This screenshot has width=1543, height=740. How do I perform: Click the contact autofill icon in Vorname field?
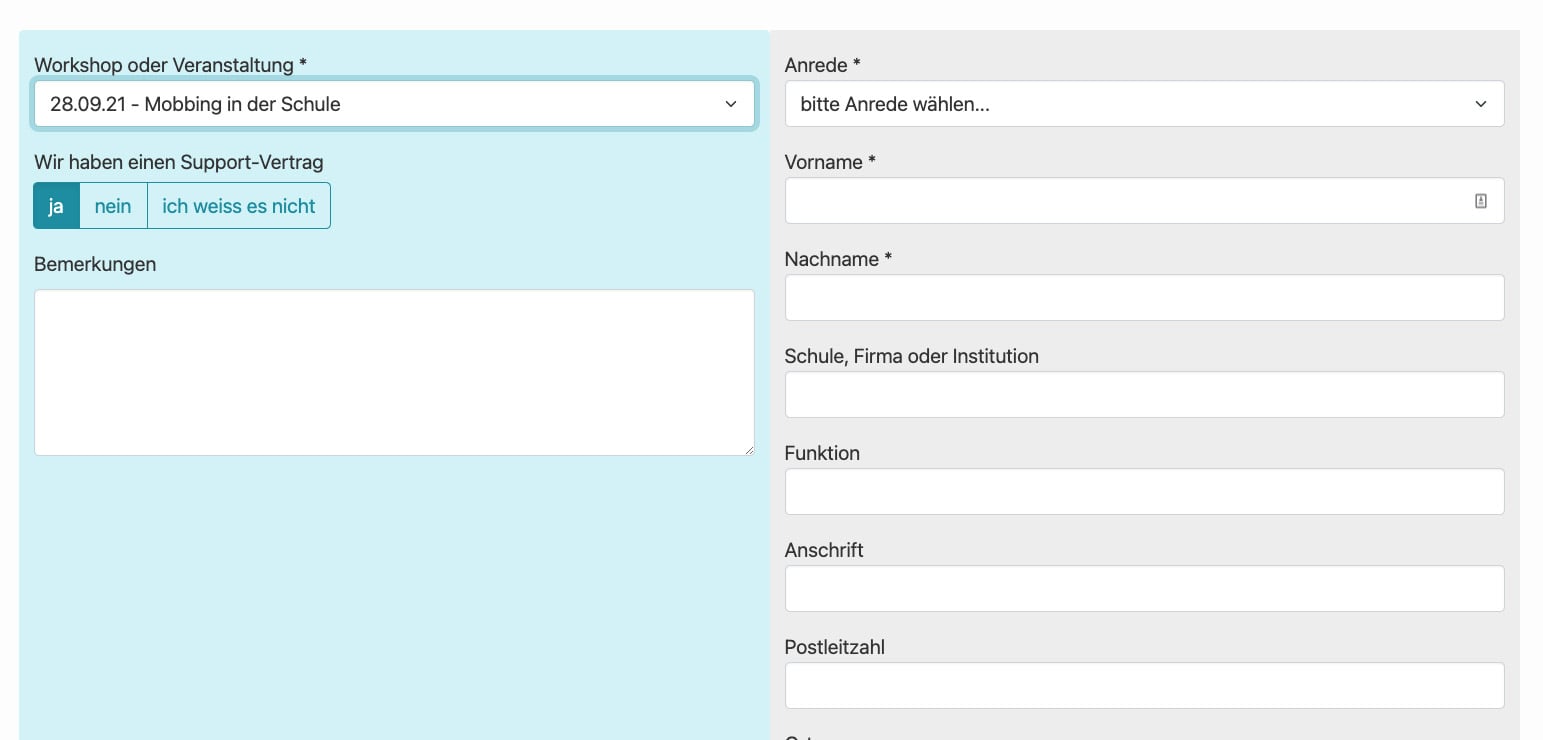point(1481,201)
